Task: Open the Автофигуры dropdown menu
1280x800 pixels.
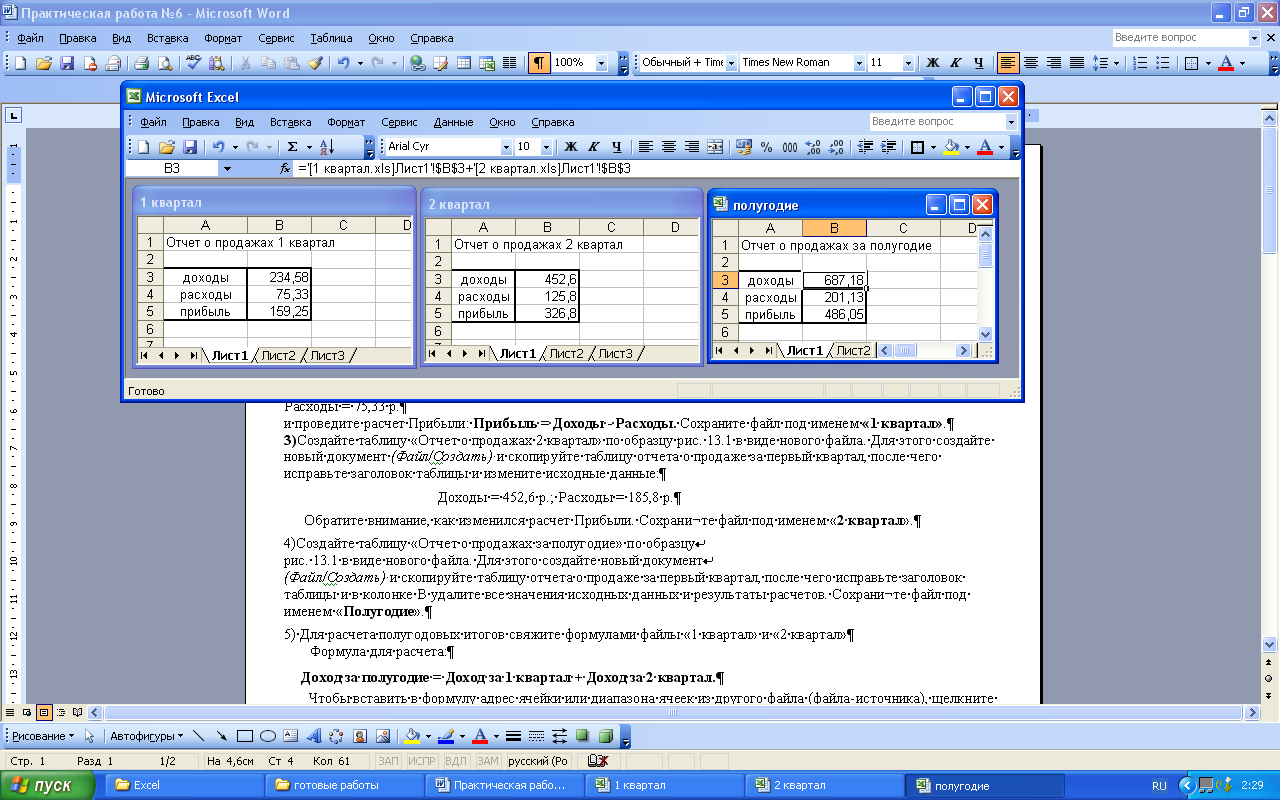Action: coord(146,736)
